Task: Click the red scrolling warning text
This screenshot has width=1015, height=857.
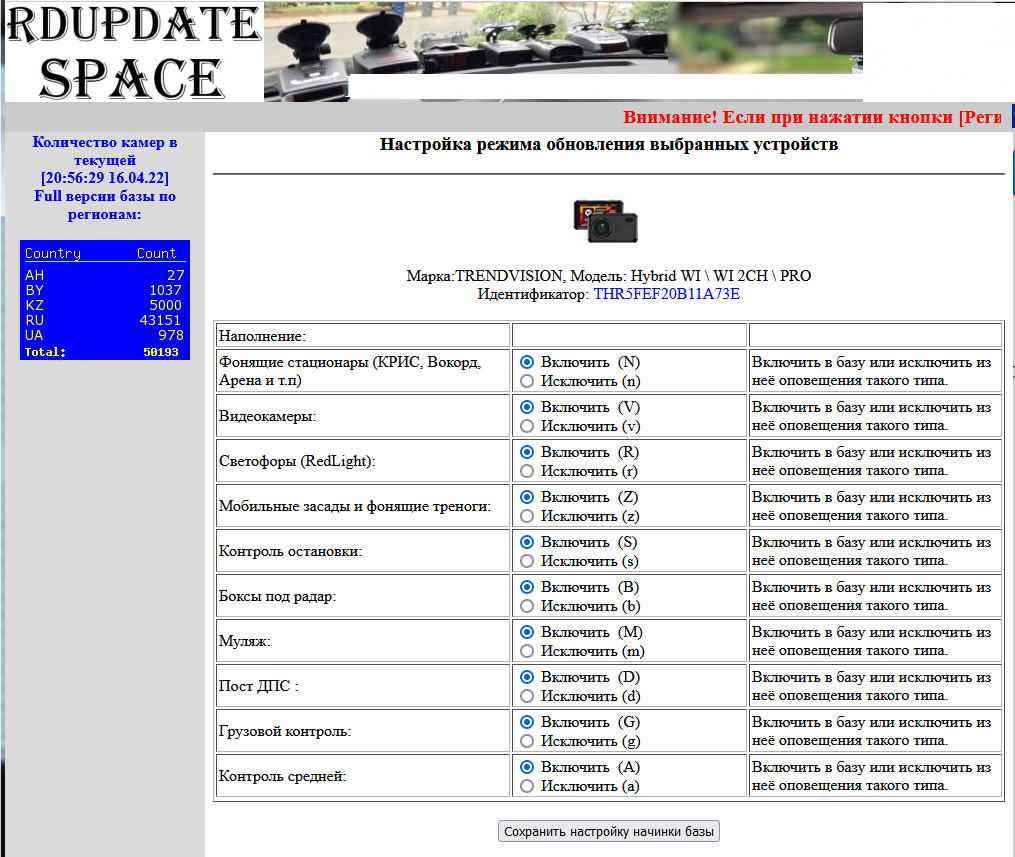Action: coord(811,117)
